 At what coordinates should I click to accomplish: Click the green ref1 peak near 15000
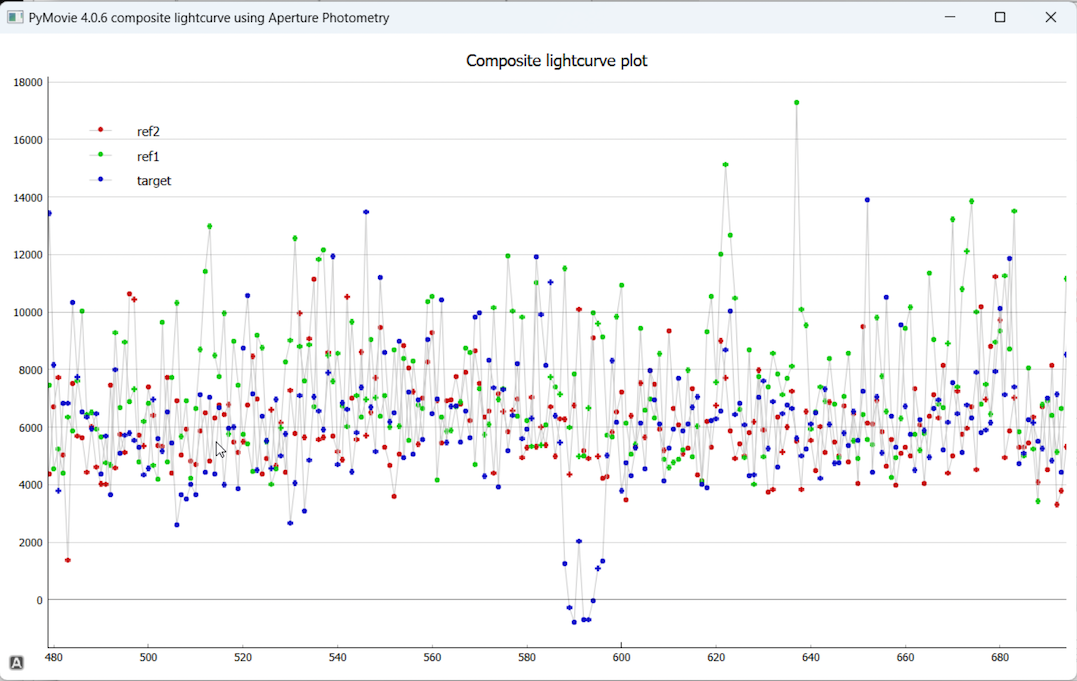(x=725, y=165)
